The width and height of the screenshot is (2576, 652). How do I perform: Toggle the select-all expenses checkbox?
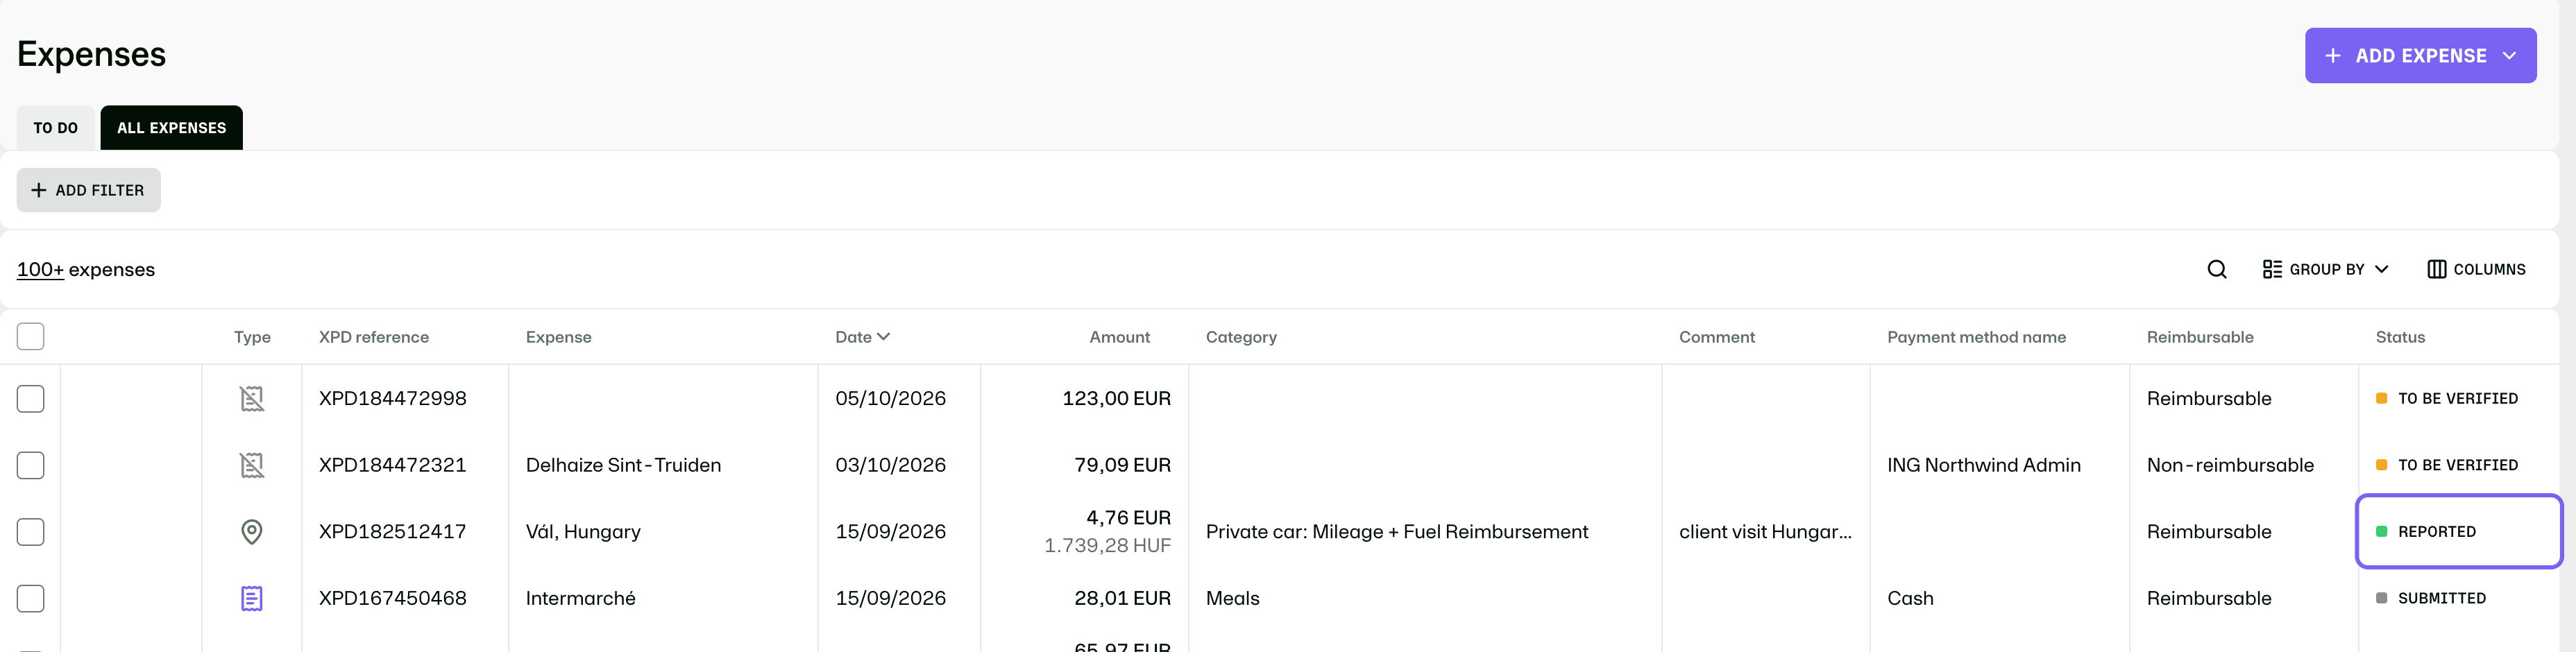pyautogui.click(x=31, y=336)
